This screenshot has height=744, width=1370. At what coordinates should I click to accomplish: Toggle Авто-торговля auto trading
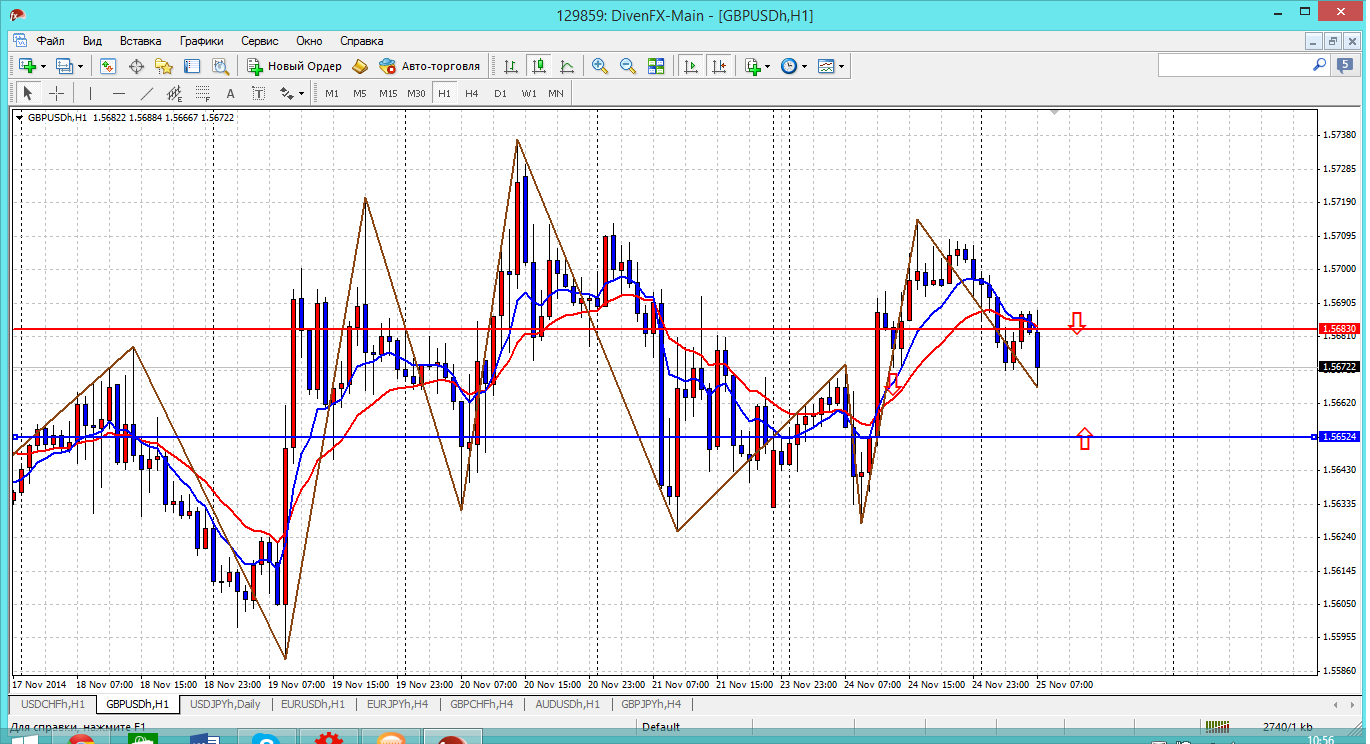pyautogui.click(x=430, y=66)
